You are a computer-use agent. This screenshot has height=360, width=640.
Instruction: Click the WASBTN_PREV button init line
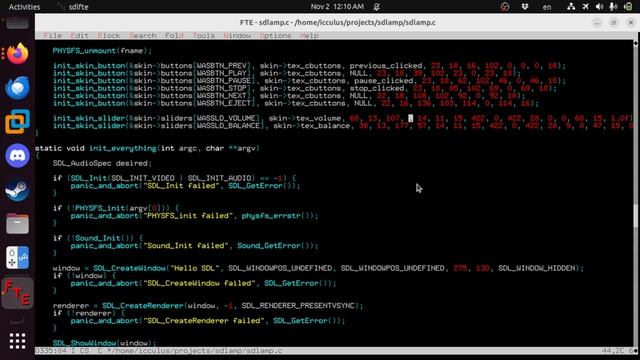click(309, 66)
